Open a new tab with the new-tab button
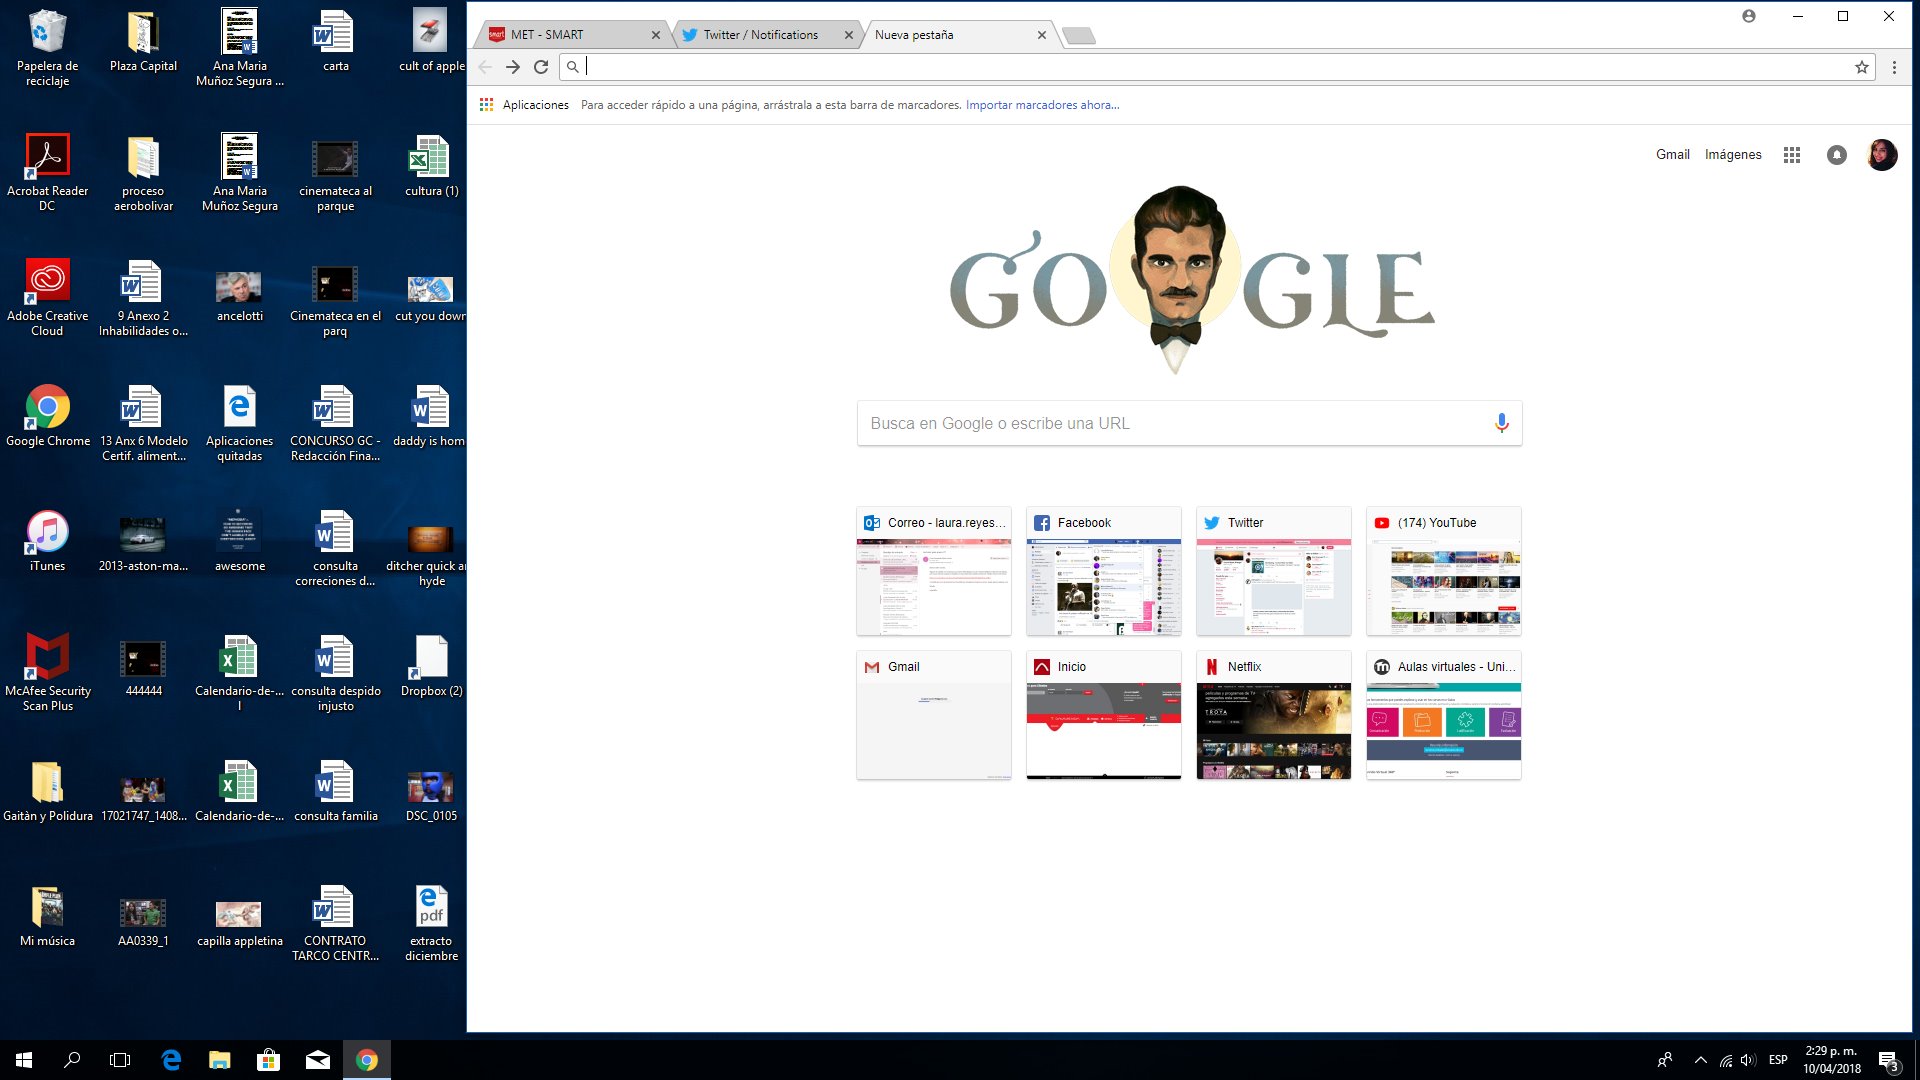Viewport: 1920px width, 1080px height. pyautogui.click(x=1078, y=36)
